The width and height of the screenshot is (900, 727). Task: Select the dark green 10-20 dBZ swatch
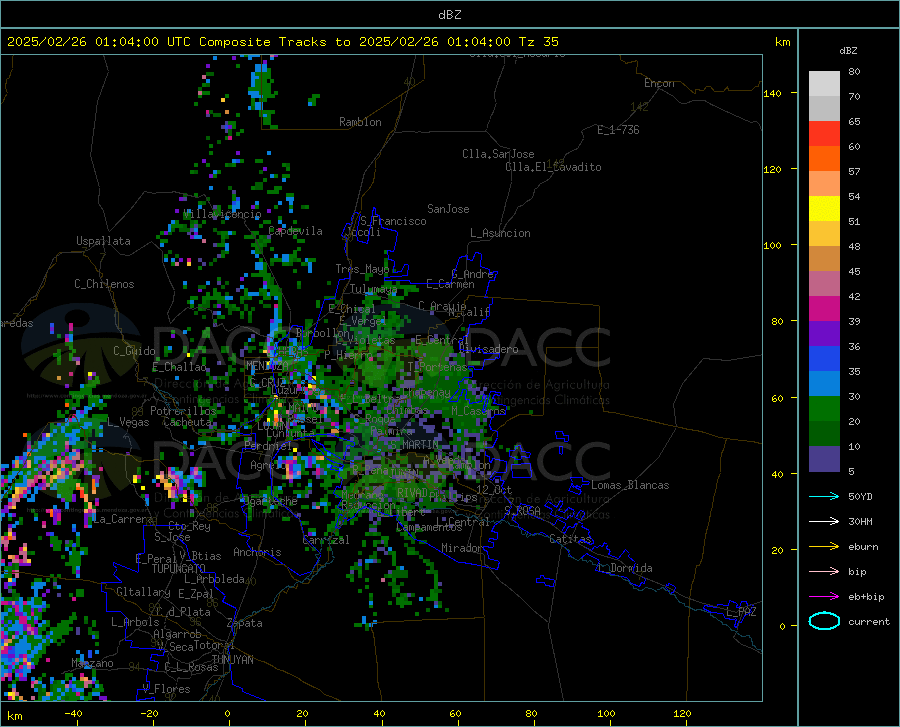click(824, 434)
